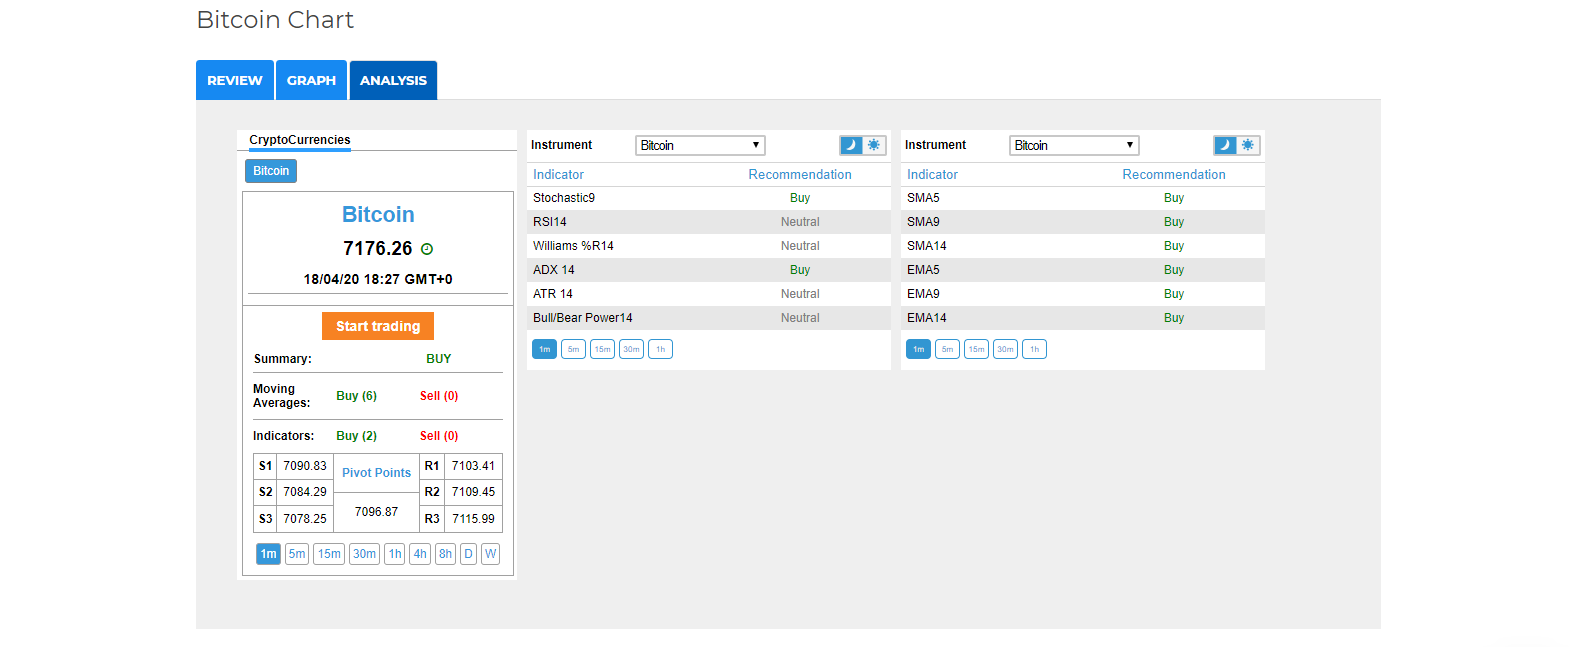
Task: Click the SMA9 row
Action: click(1083, 222)
